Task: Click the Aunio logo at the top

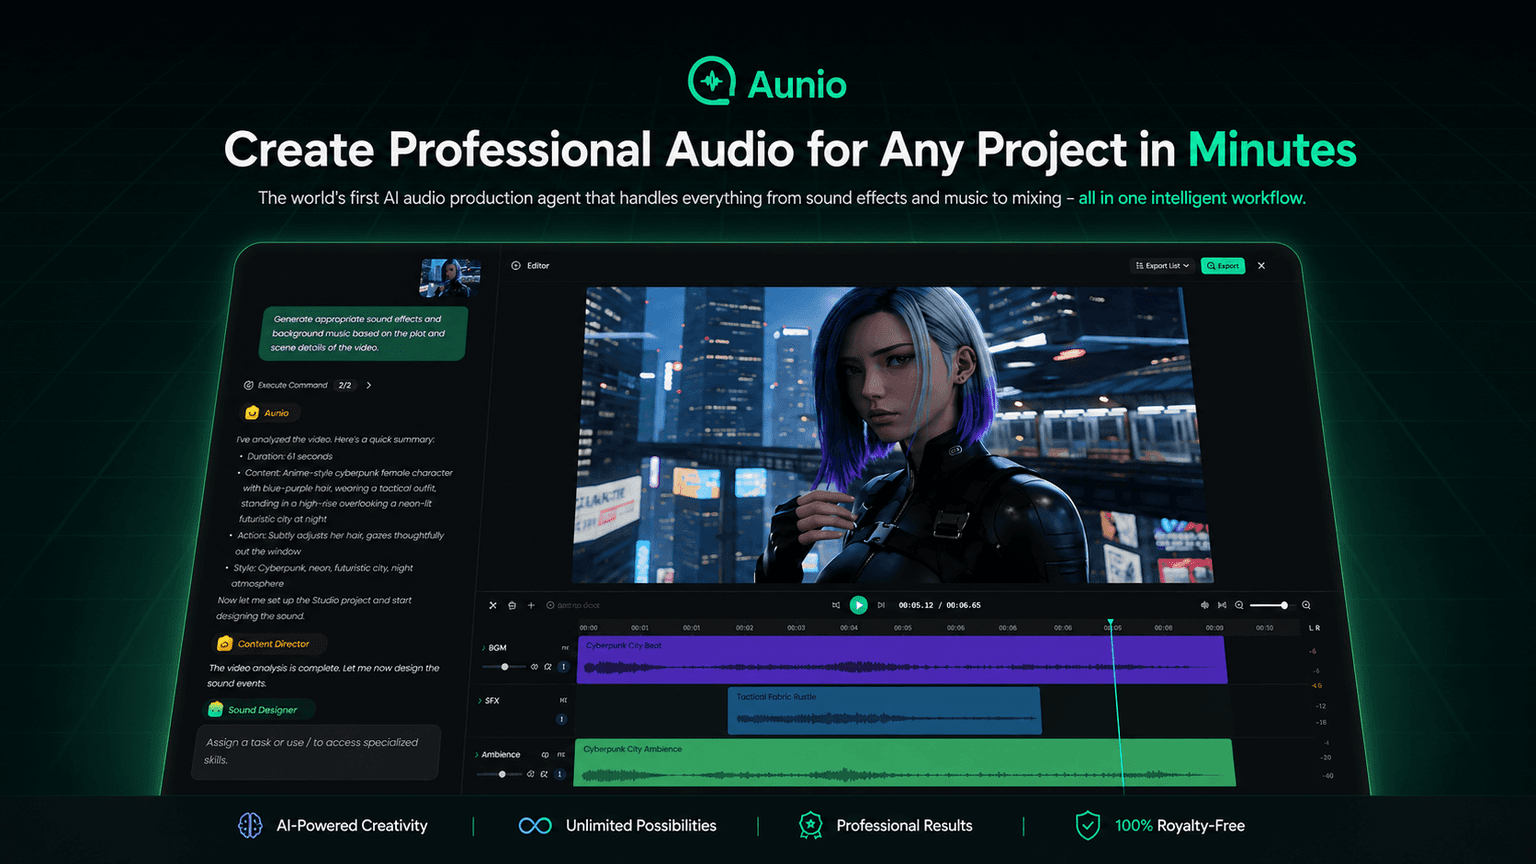Action: (767, 82)
